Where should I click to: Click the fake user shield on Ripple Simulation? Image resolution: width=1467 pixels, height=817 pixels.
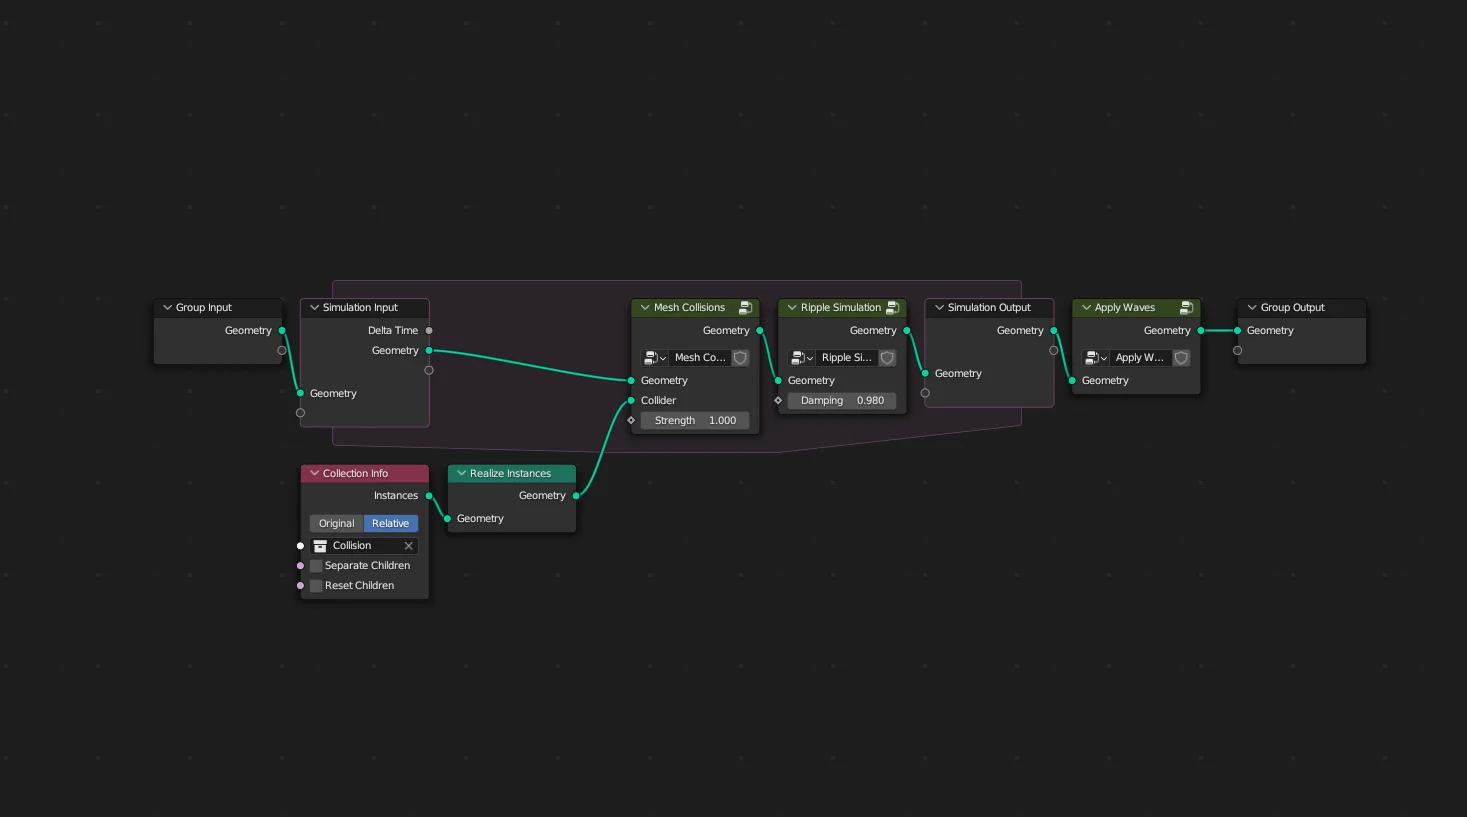click(887, 357)
